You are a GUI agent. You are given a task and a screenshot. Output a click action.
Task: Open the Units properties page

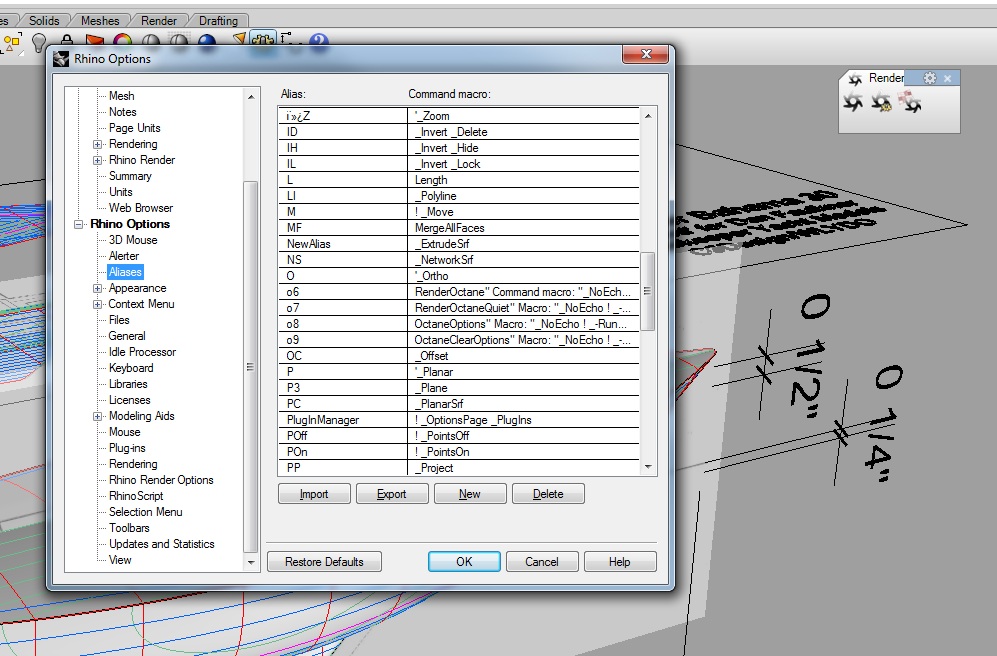pos(121,192)
